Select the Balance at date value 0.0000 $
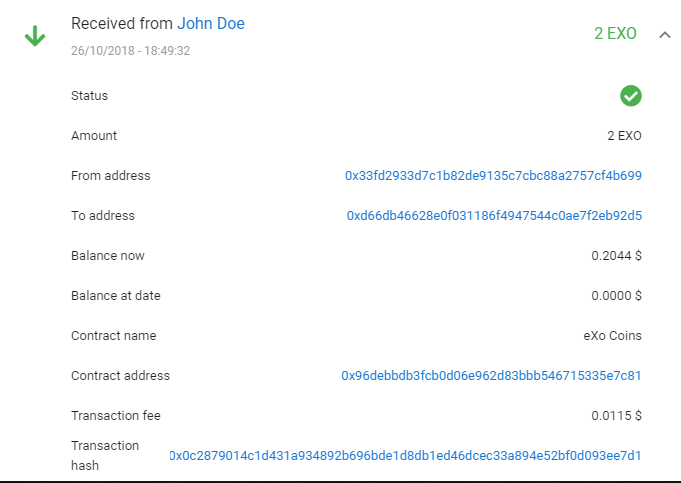 click(x=616, y=295)
